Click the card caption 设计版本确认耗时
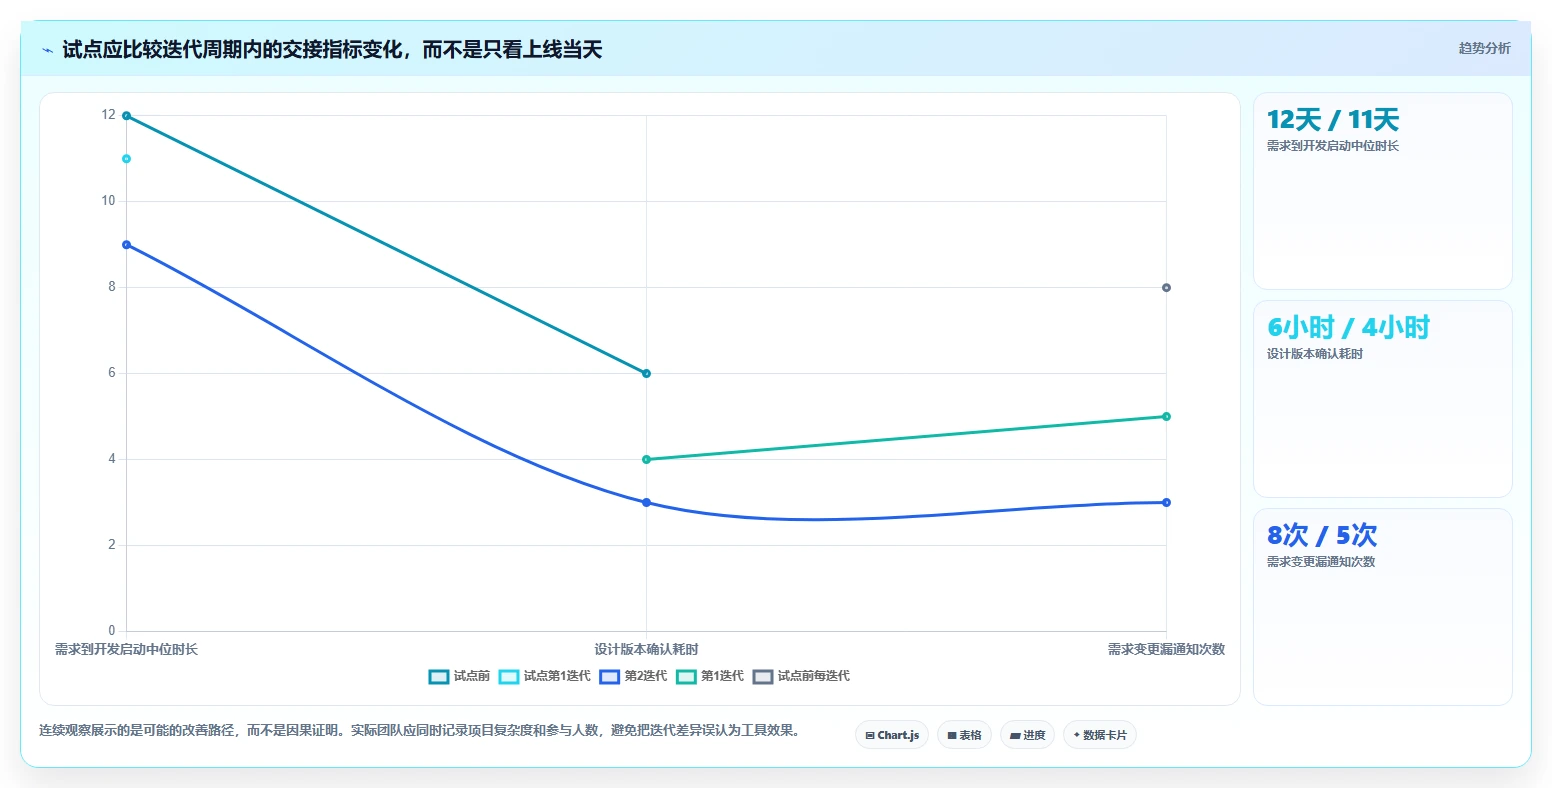The height and width of the screenshot is (788, 1552). pos(1314,354)
